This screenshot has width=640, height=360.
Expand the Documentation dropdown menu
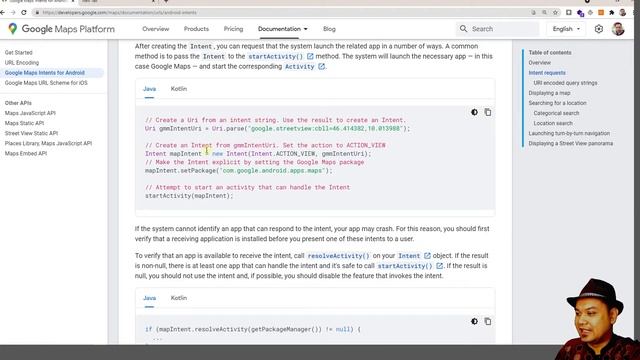click(282, 29)
